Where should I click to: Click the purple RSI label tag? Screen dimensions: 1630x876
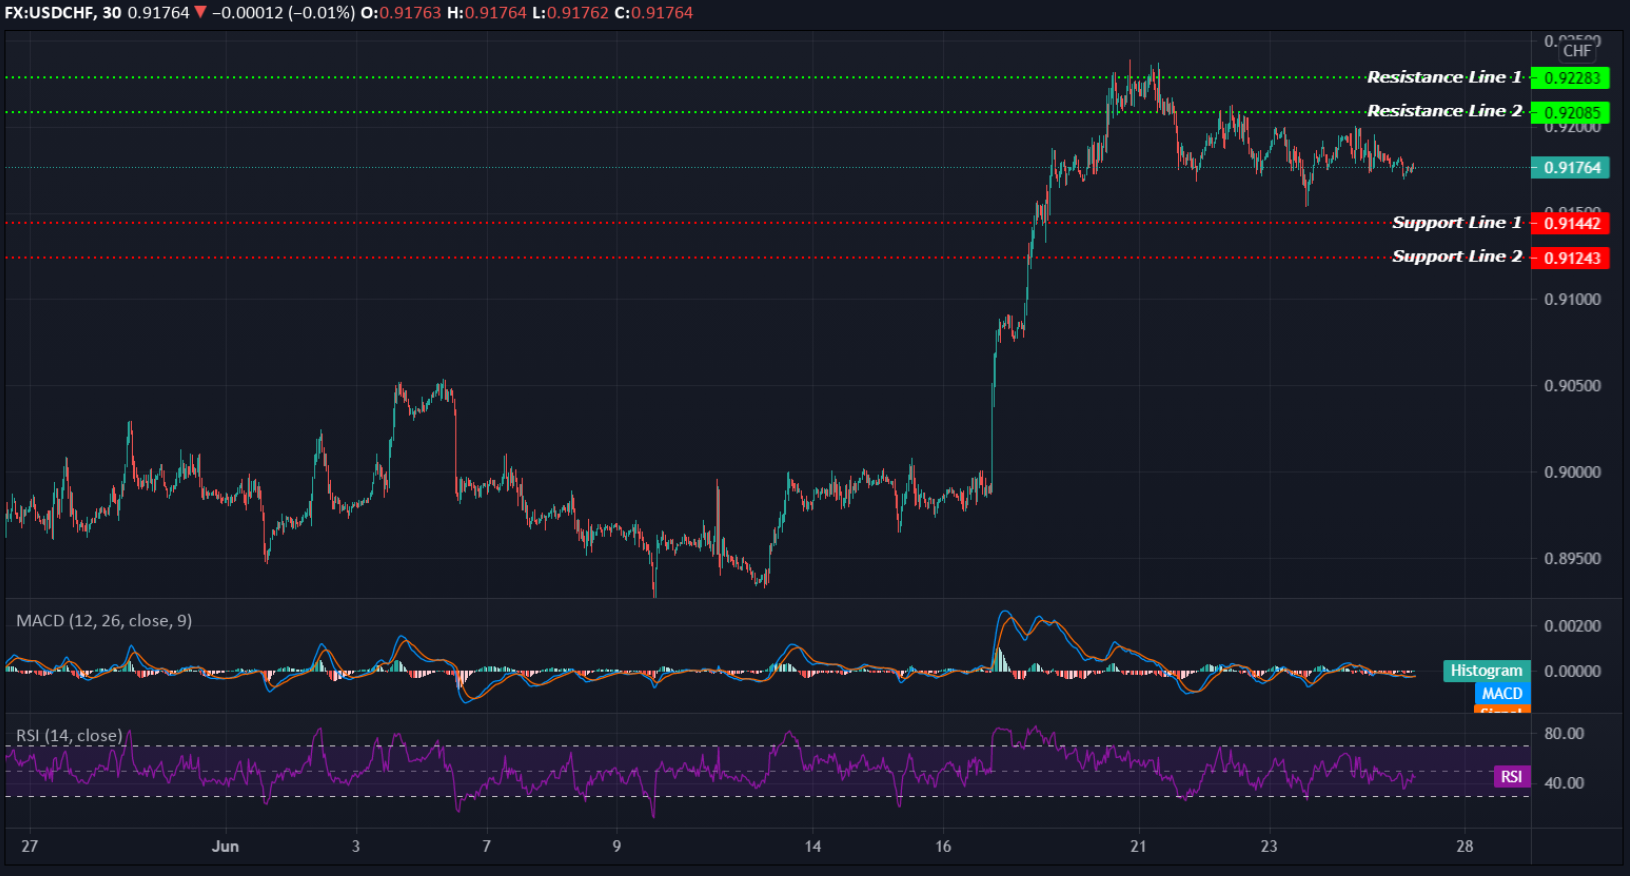pyautogui.click(x=1511, y=777)
